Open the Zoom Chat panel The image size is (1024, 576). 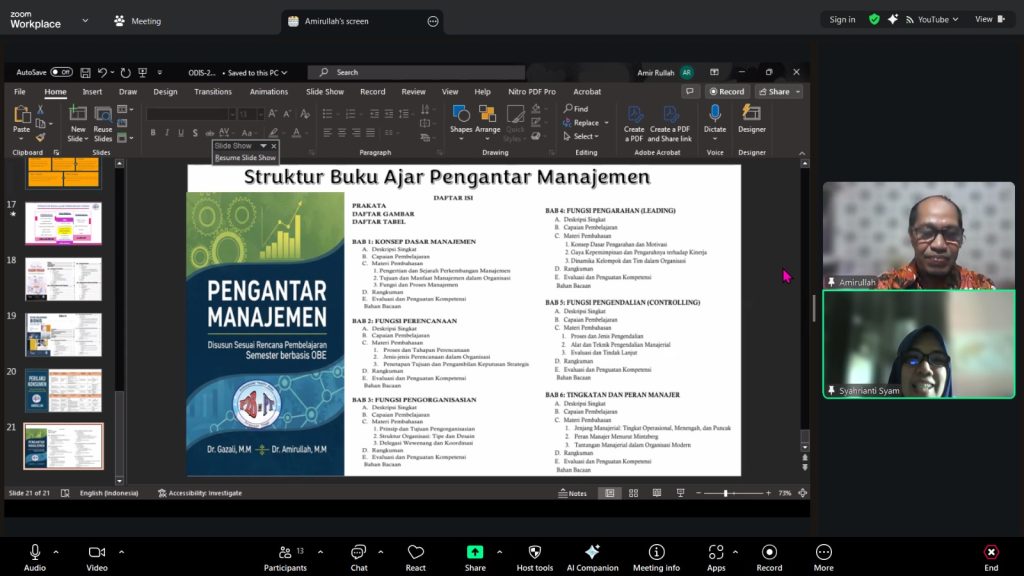point(359,552)
